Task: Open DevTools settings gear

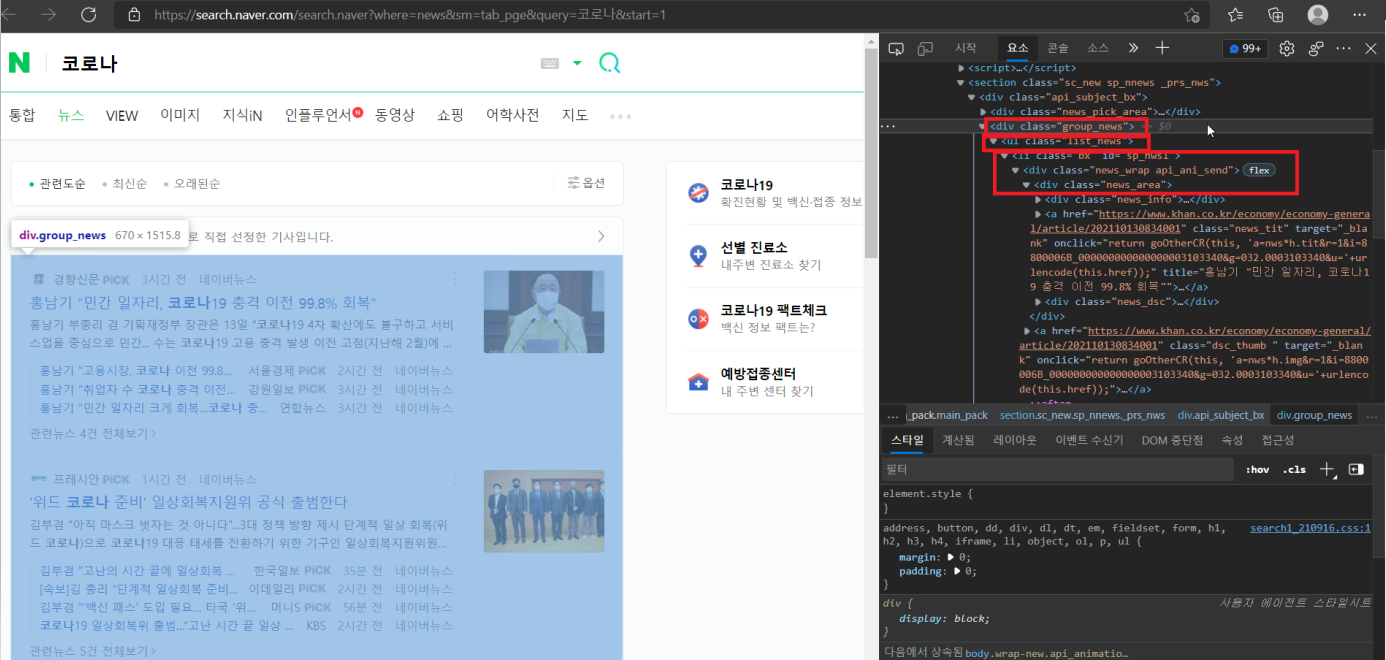Action: pyautogui.click(x=1287, y=48)
